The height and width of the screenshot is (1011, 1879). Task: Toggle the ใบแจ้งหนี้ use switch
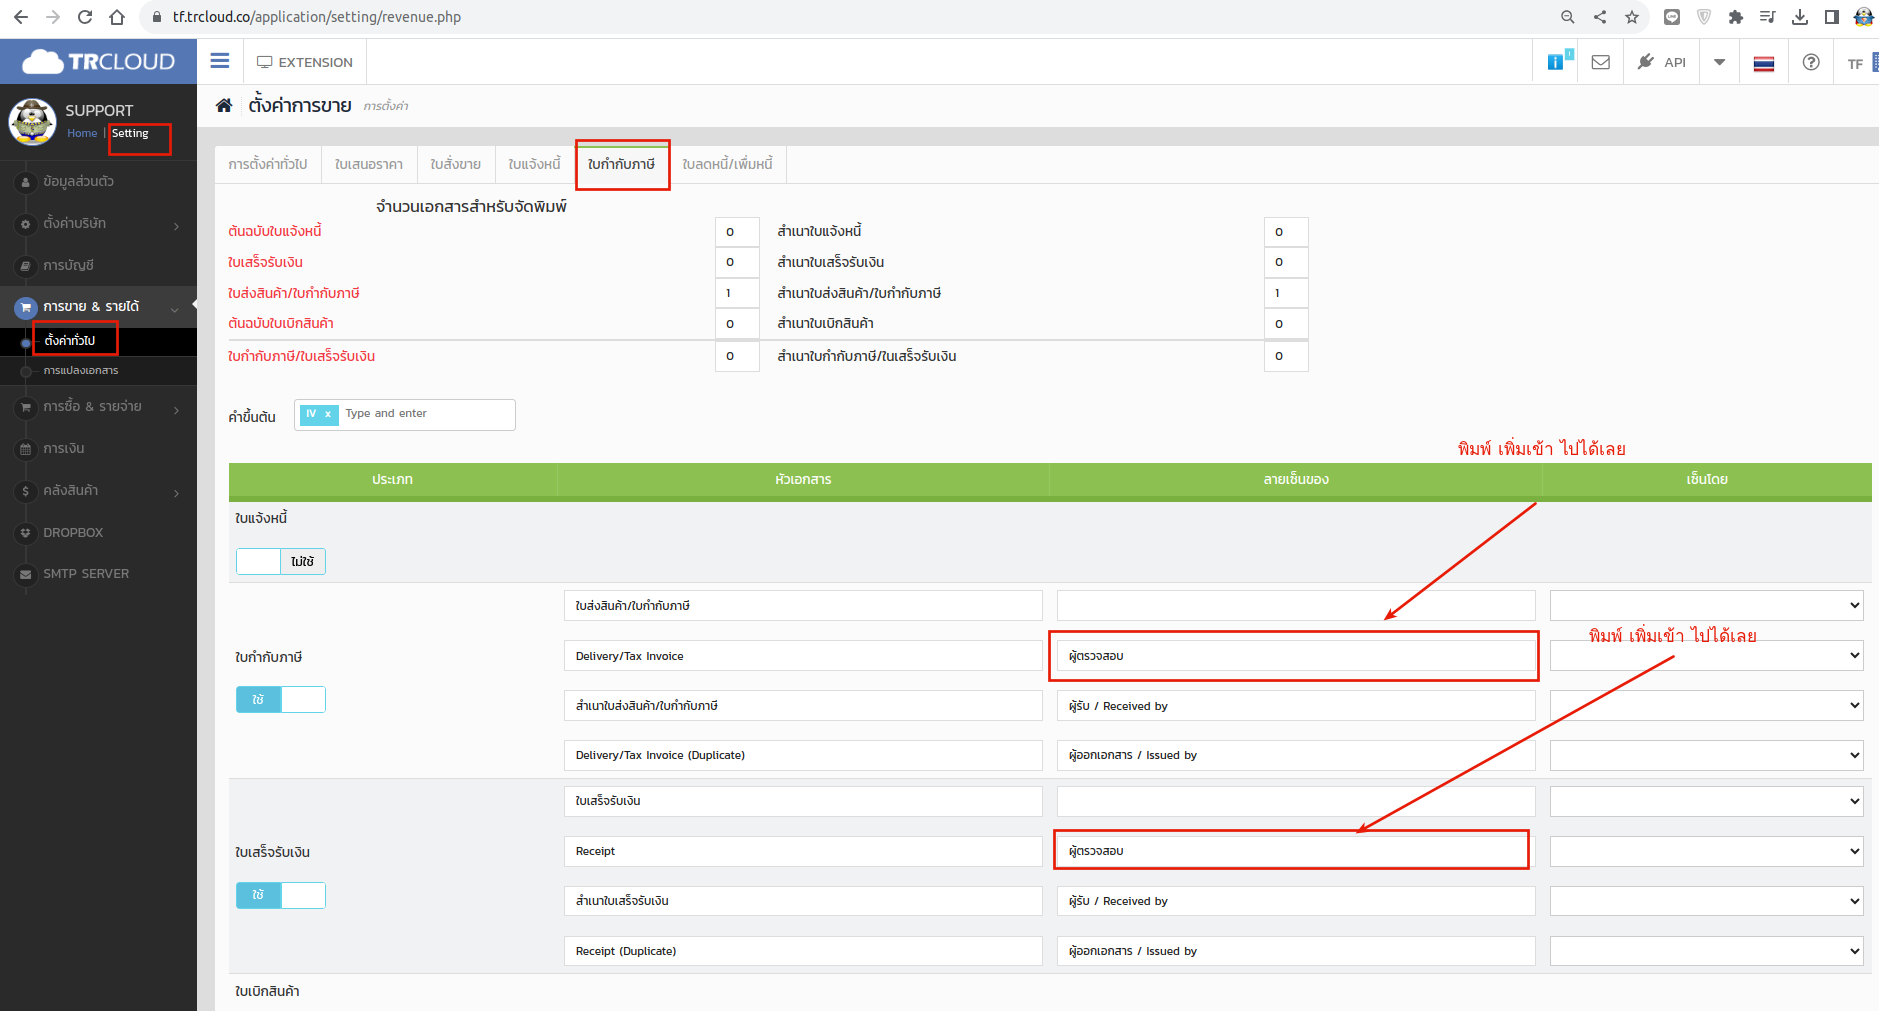(x=281, y=562)
